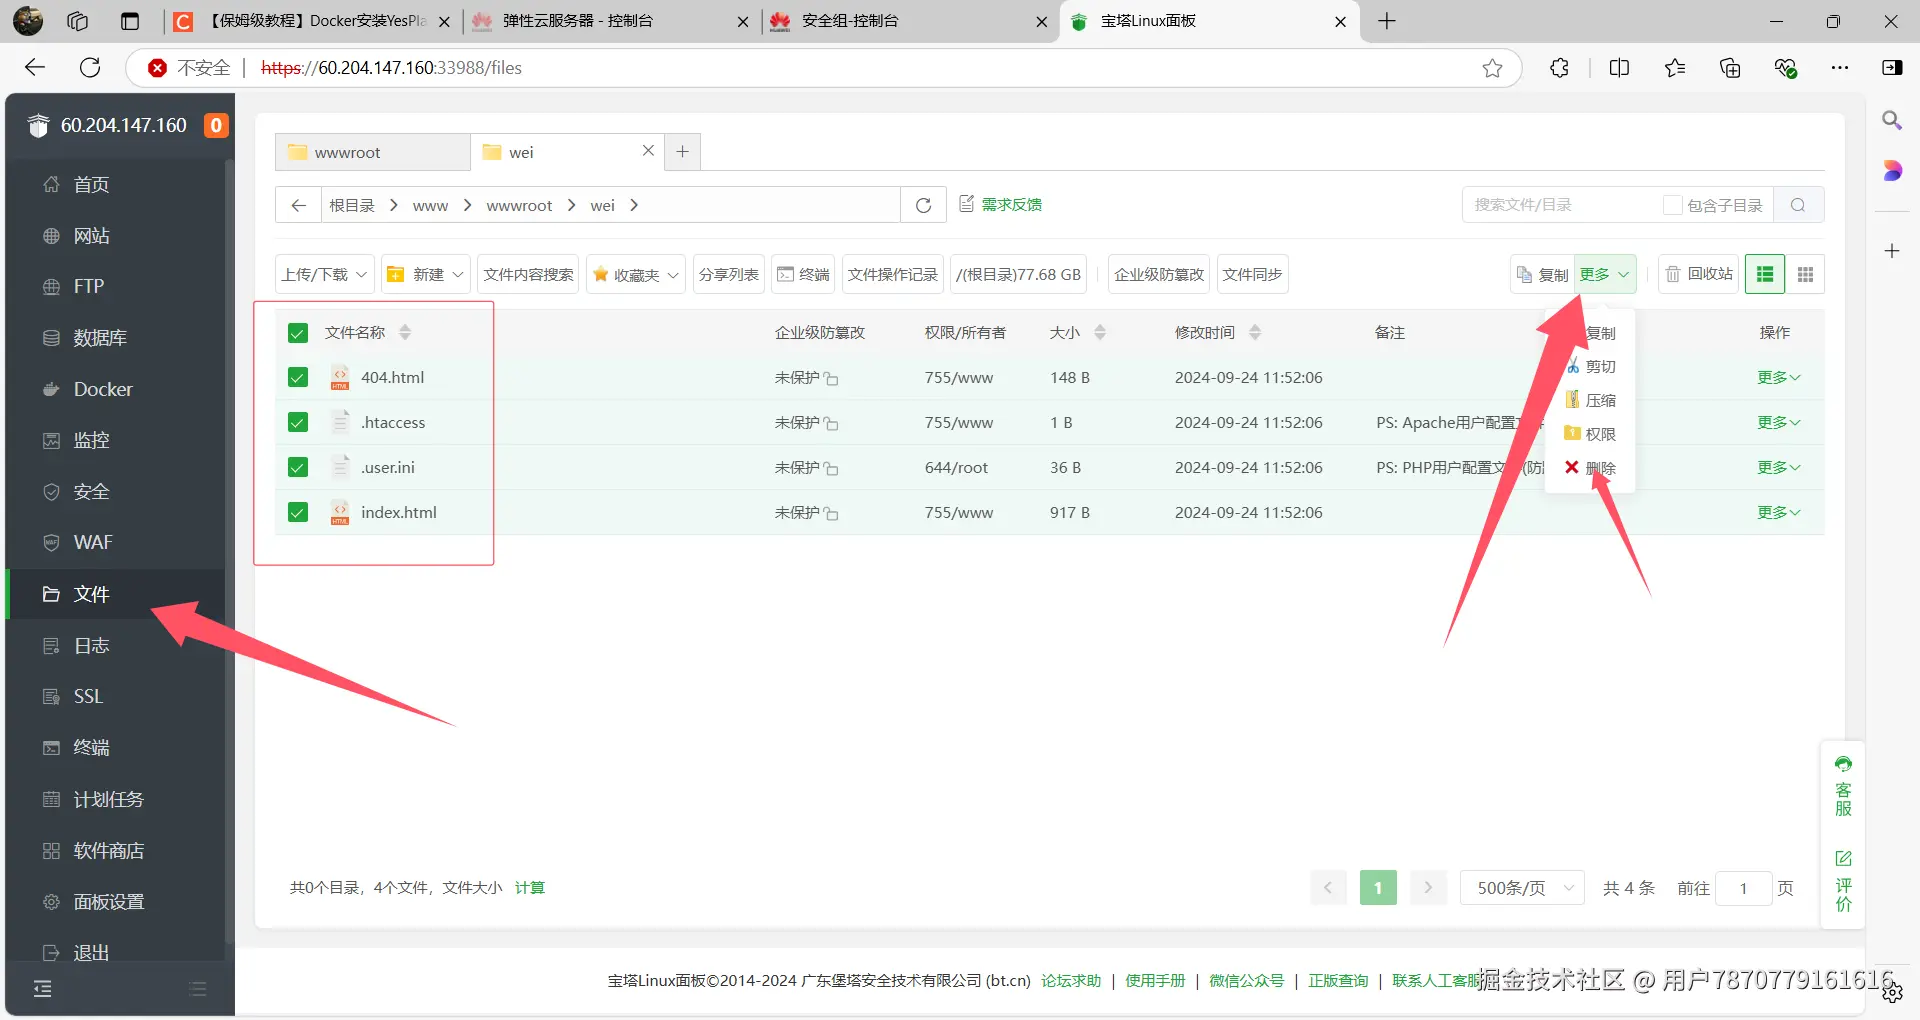Refresh the file list
Screen dimensions: 1920x1020
[x=924, y=205]
